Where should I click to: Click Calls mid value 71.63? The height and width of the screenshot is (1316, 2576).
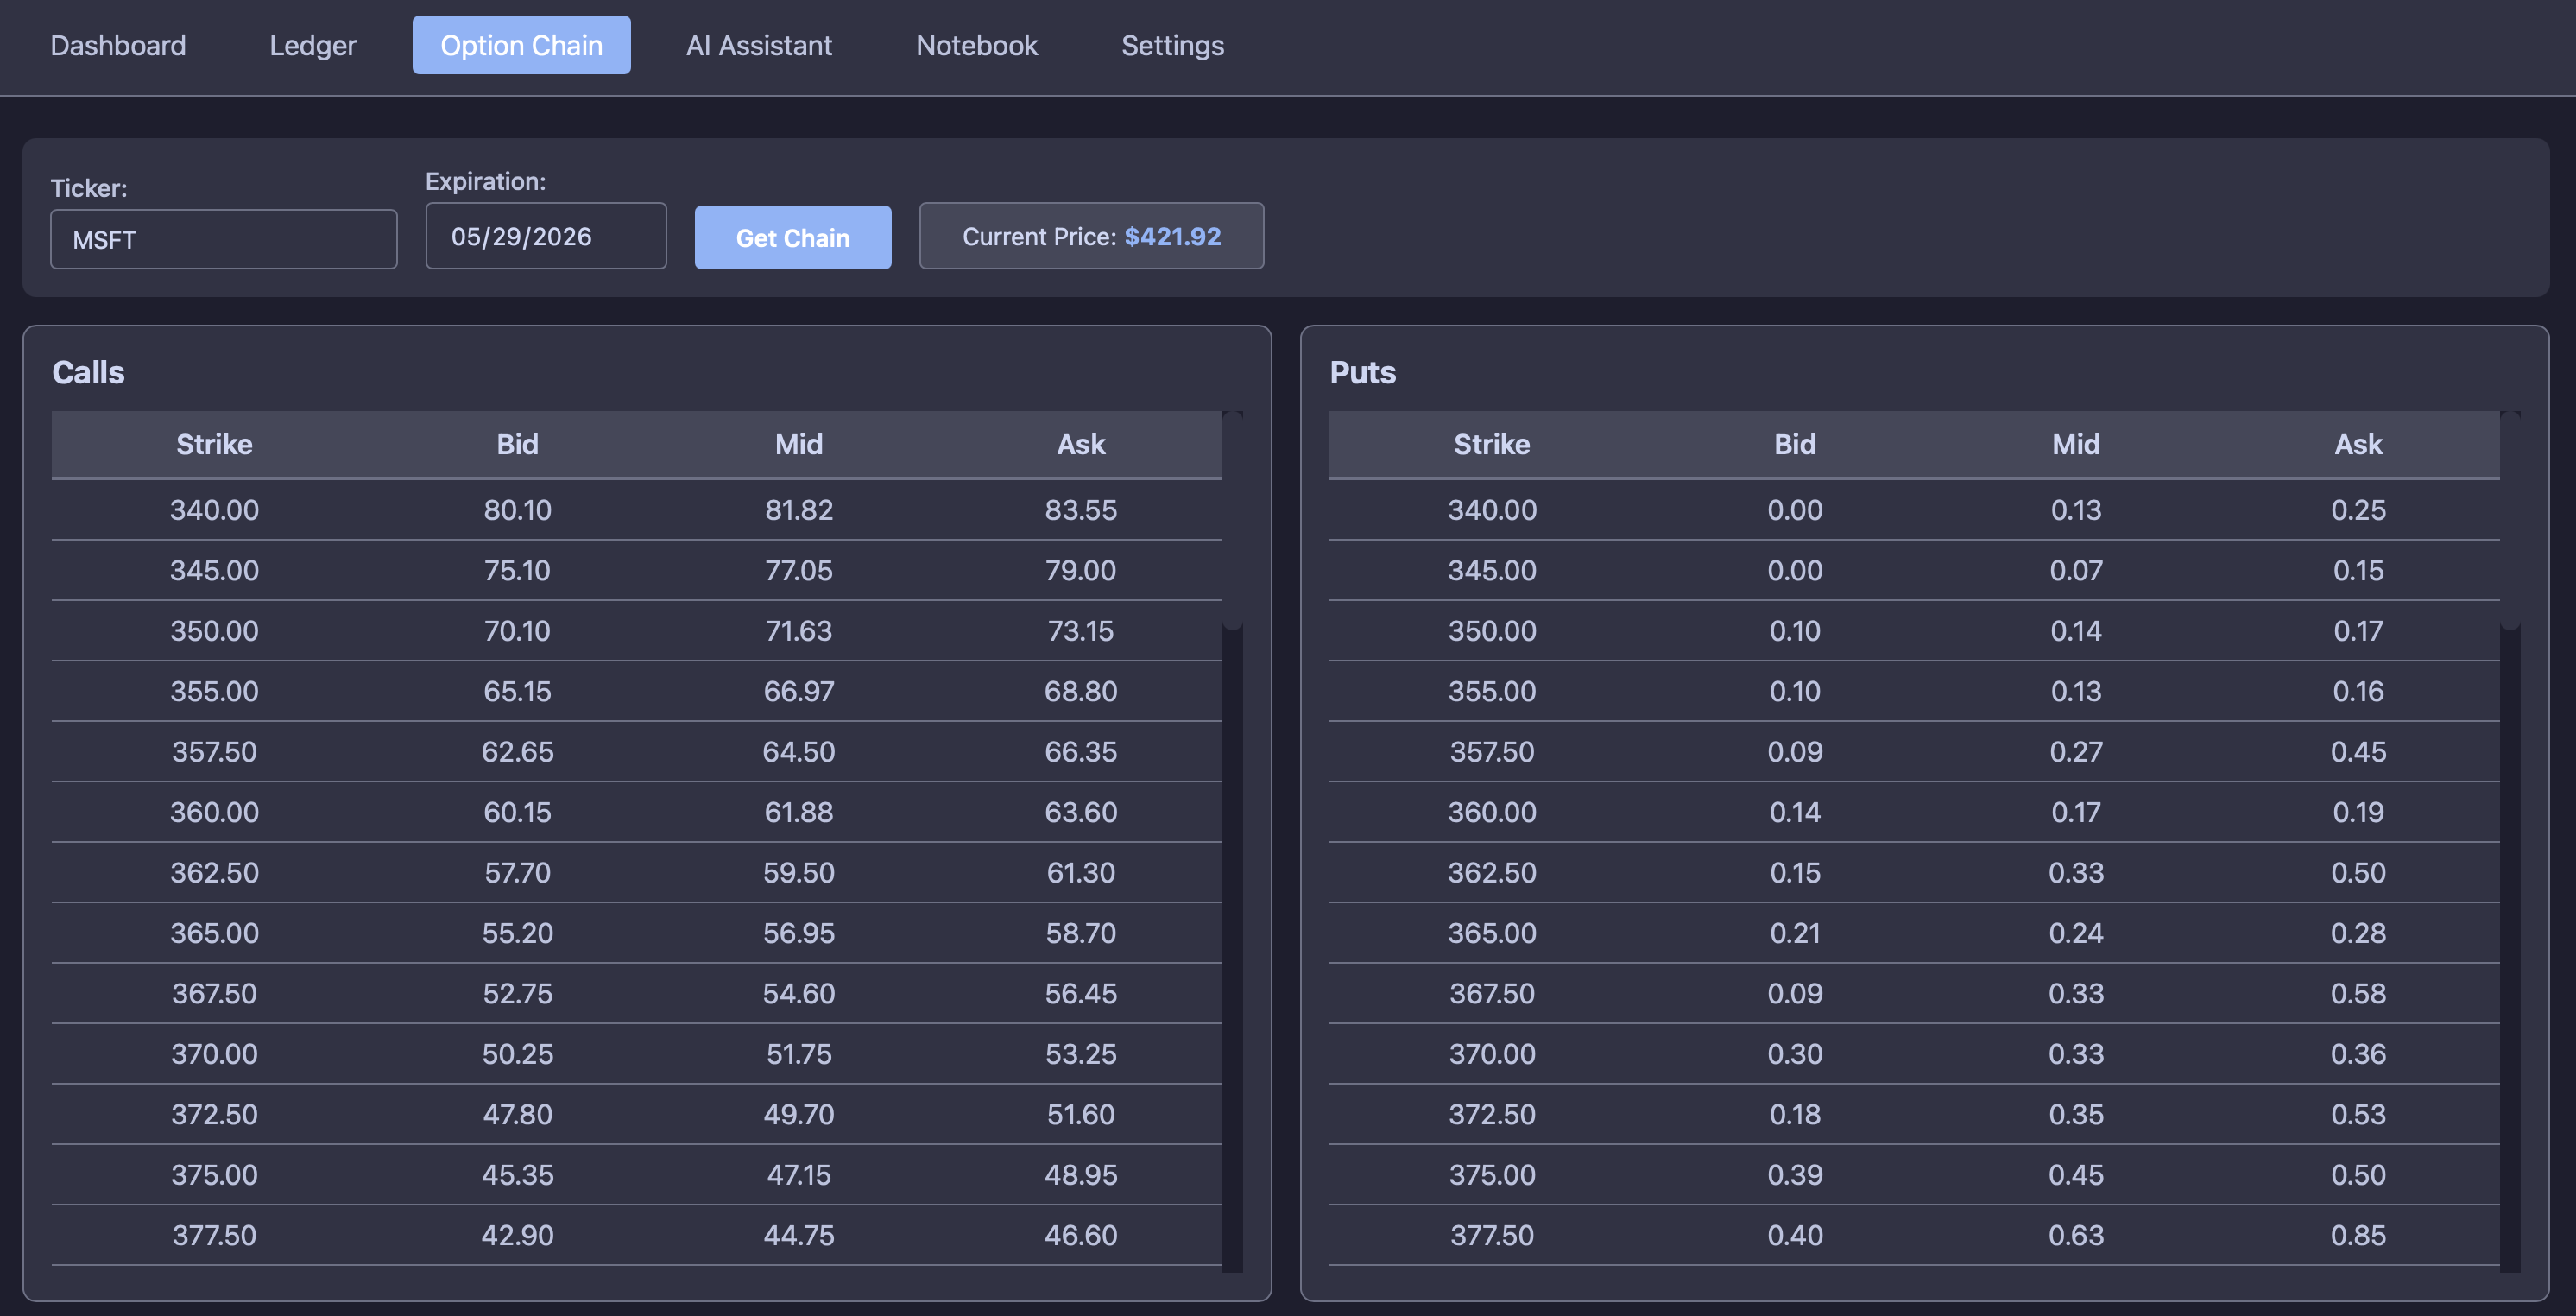coord(799,631)
